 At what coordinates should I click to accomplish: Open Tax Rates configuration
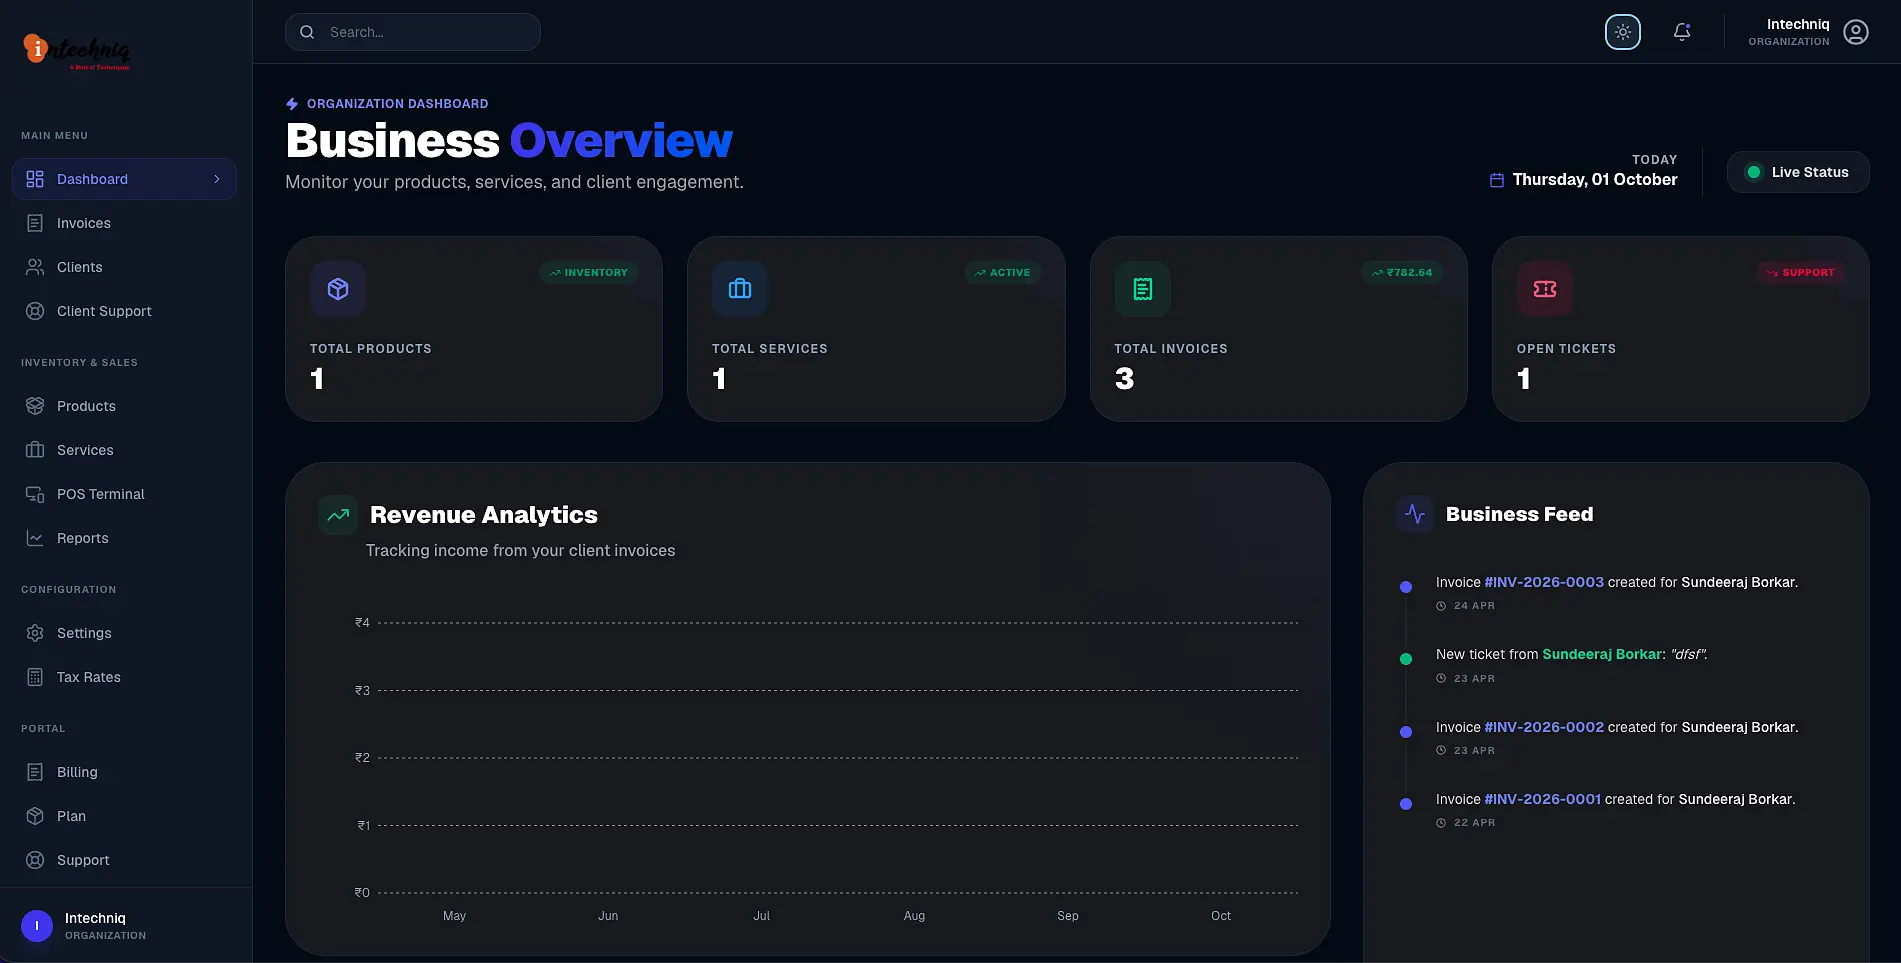[x=124, y=677]
